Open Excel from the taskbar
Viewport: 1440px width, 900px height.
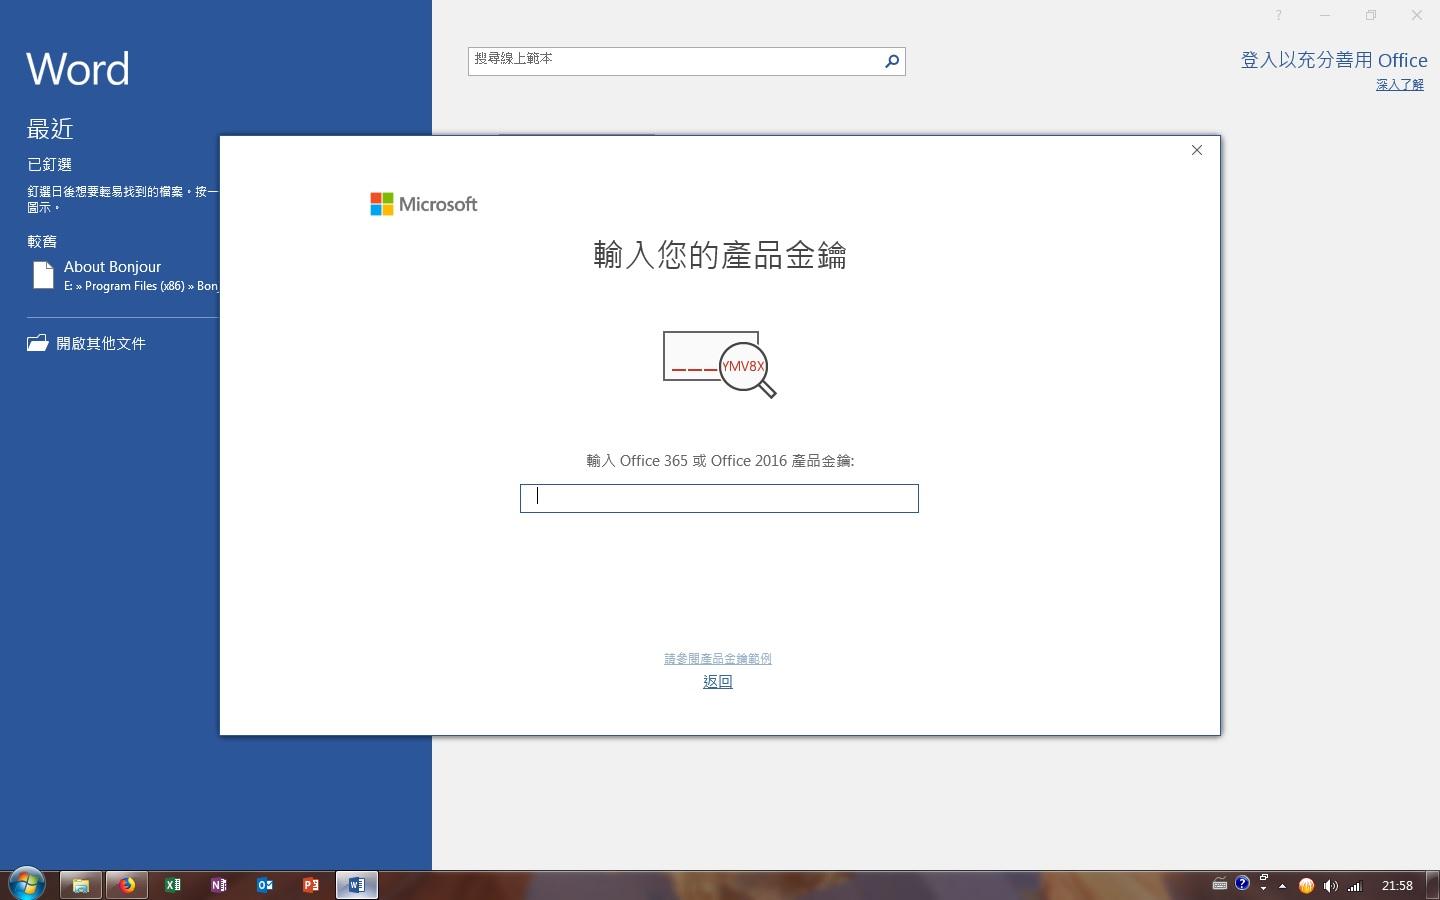[173, 885]
